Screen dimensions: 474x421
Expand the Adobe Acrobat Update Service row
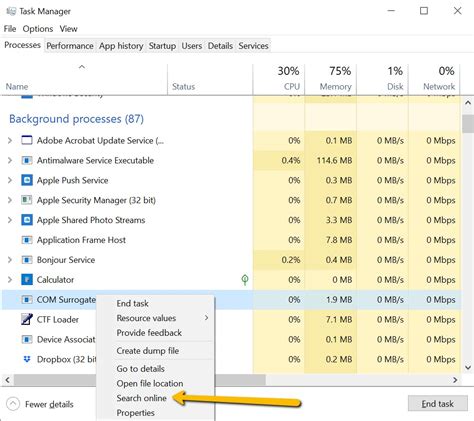(10, 141)
